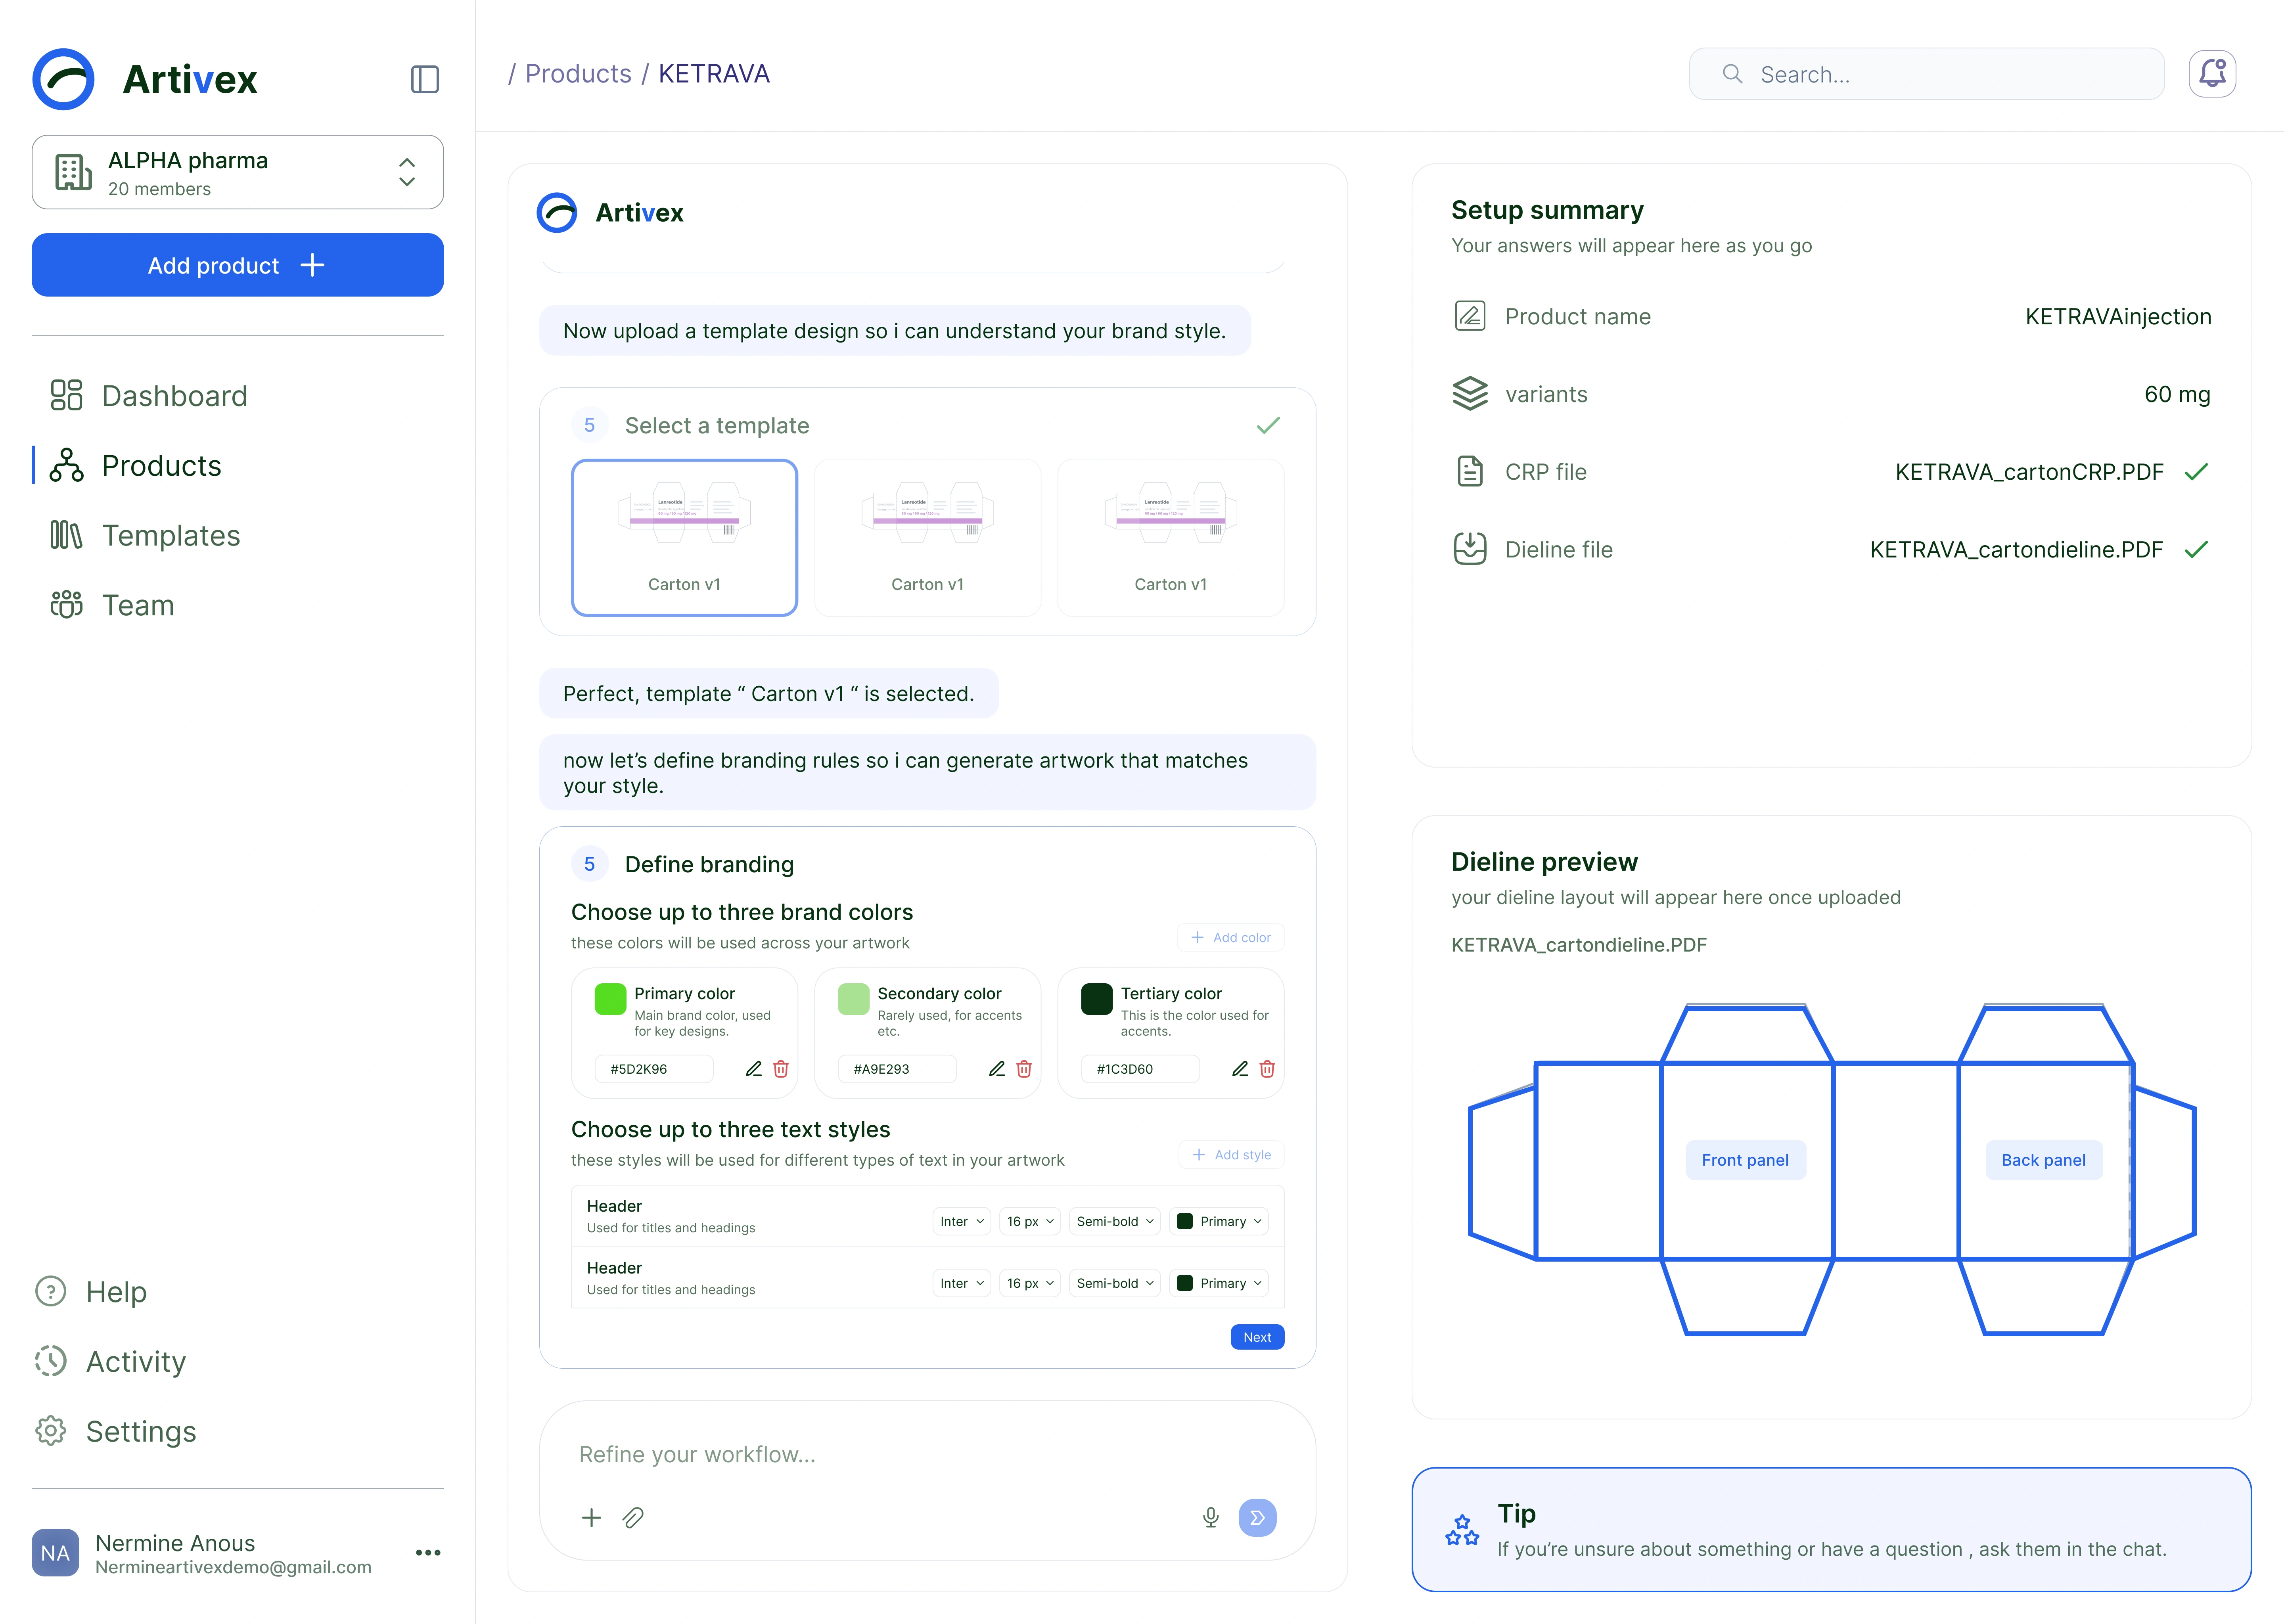This screenshot has height=1624, width=2284.
Task: Click the #5D2K96 hex field
Action: tap(653, 1069)
